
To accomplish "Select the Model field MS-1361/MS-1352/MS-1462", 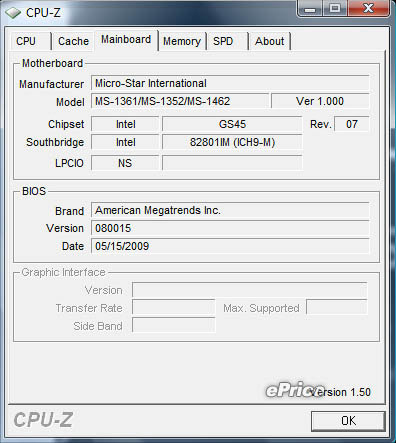I will pyautogui.click(x=180, y=101).
